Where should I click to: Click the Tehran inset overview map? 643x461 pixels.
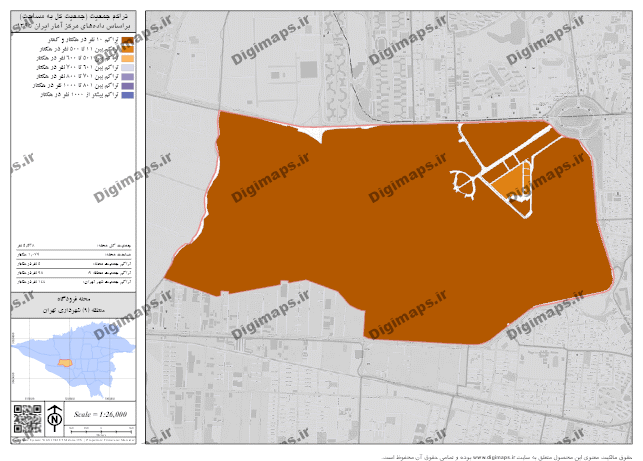point(73,360)
